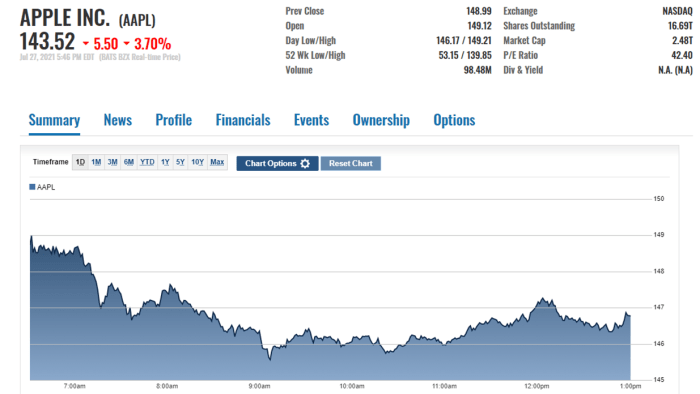The height and width of the screenshot is (394, 700).
Task: Click the red down arrow beside 5.50
Action: click(x=86, y=44)
